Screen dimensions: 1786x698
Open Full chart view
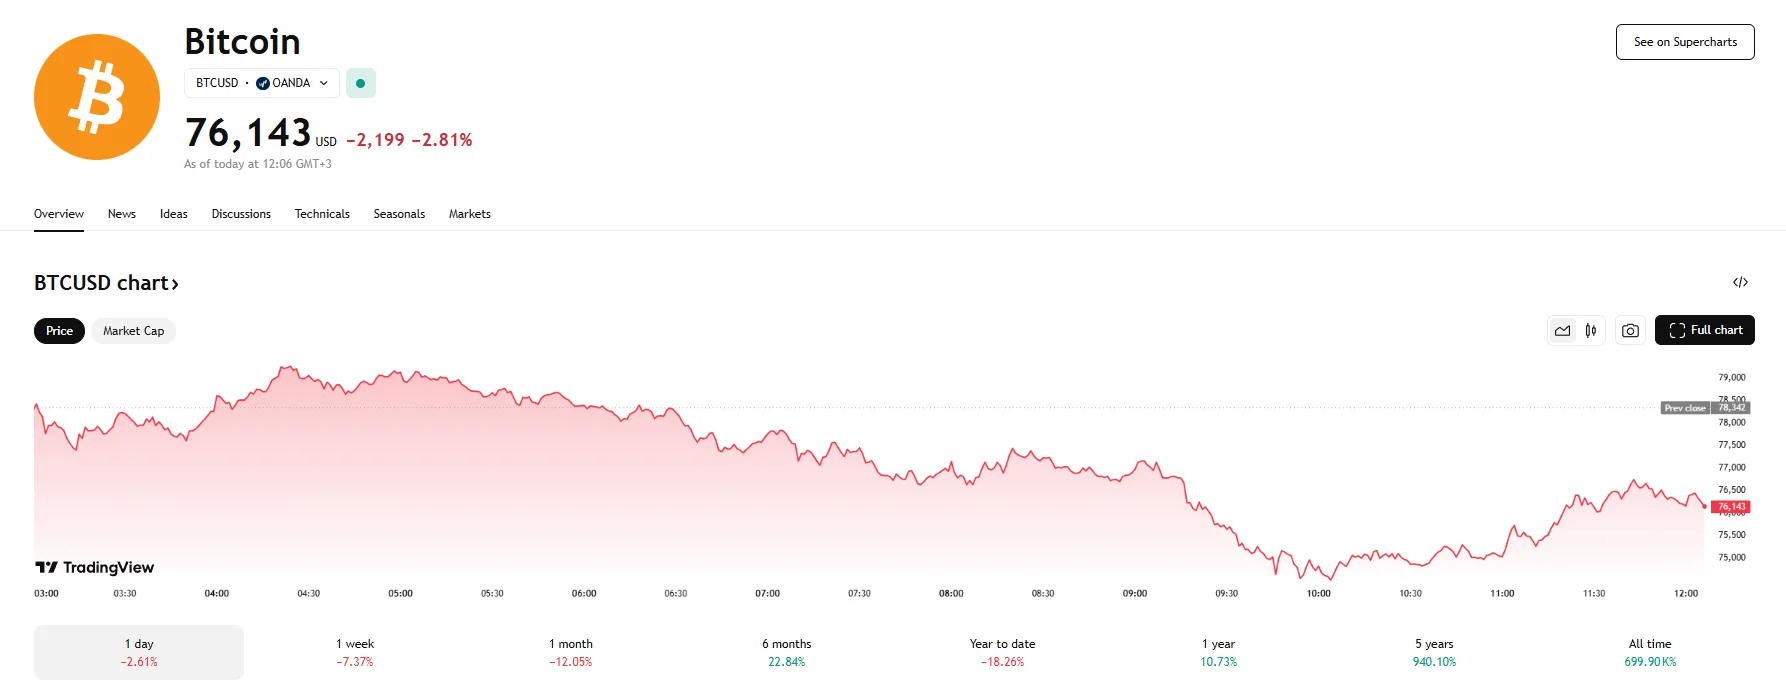point(1704,330)
